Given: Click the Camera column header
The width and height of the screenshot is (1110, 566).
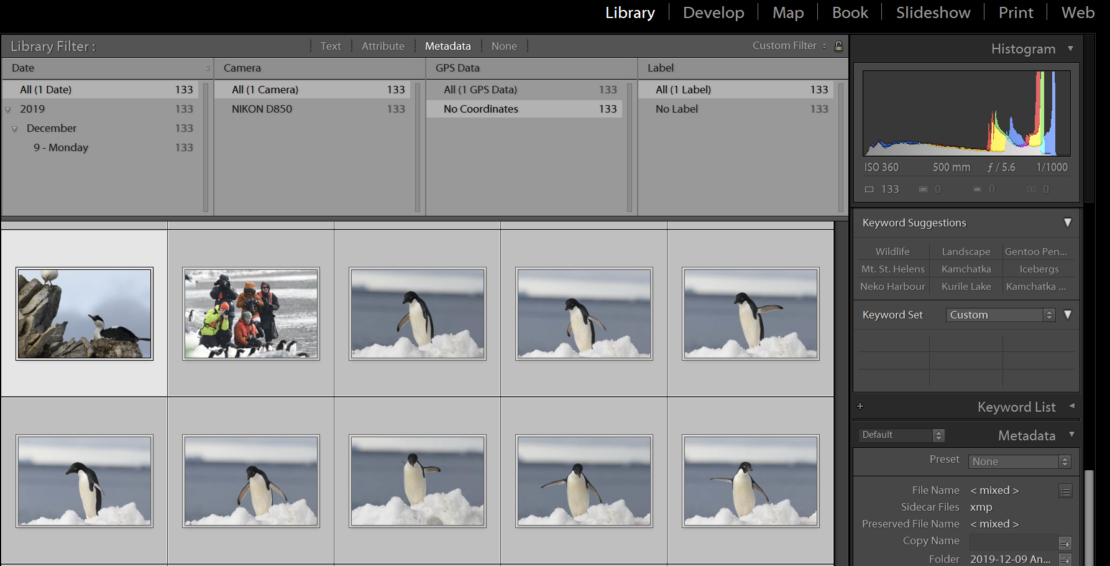Looking at the screenshot, I should click(x=319, y=69).
